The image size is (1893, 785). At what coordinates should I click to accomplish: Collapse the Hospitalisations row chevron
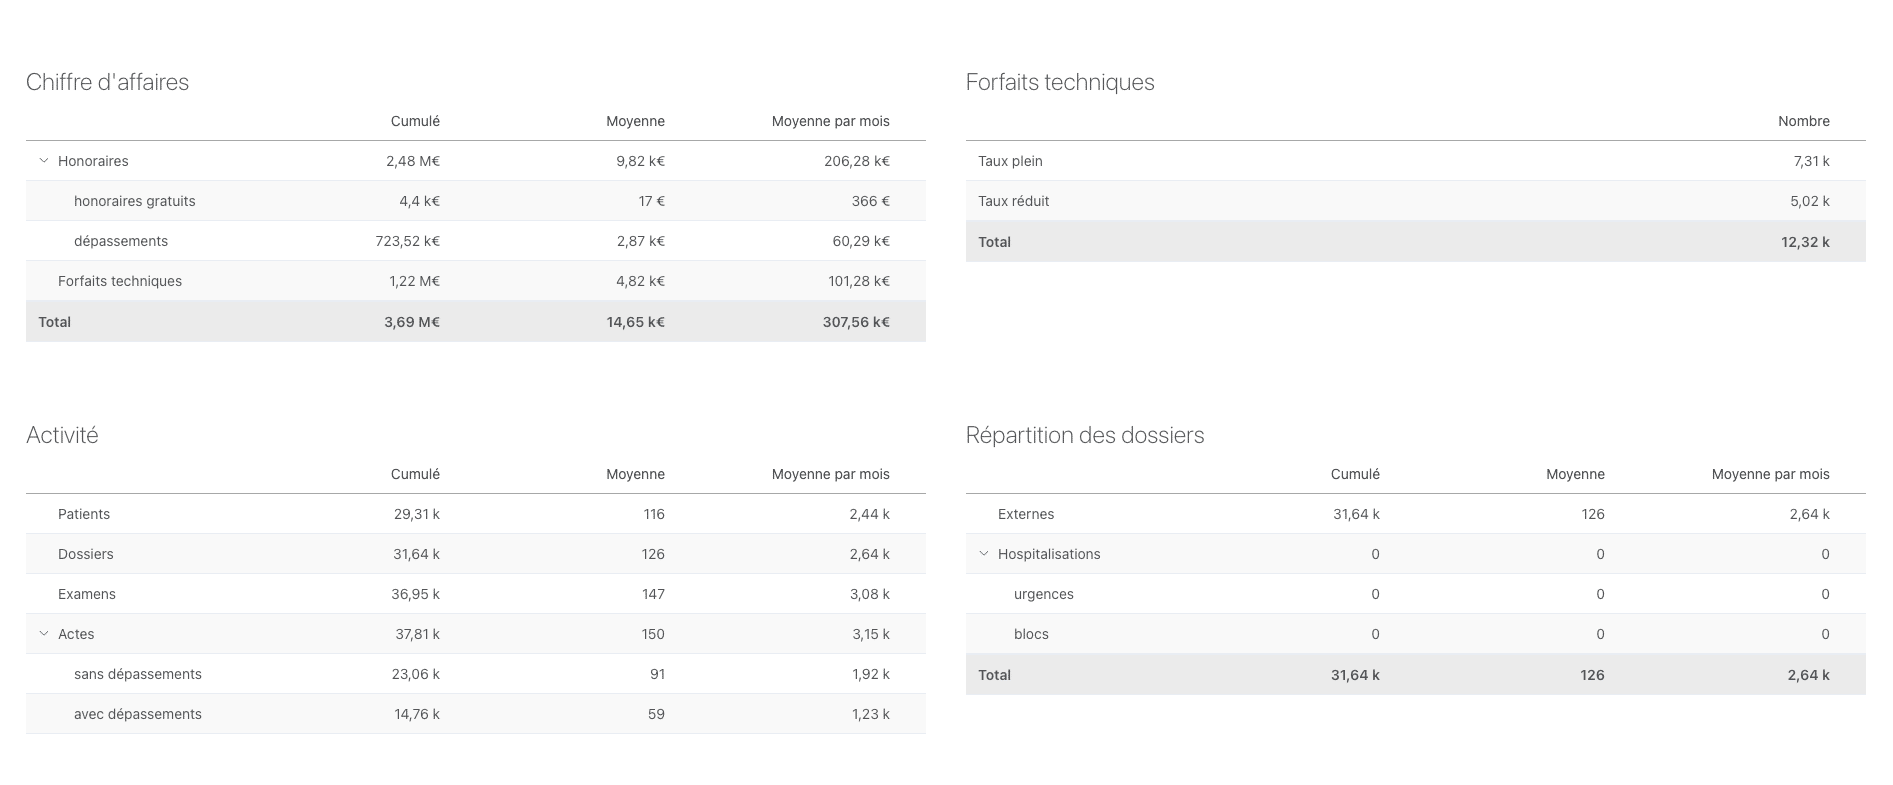click(984, 554)
